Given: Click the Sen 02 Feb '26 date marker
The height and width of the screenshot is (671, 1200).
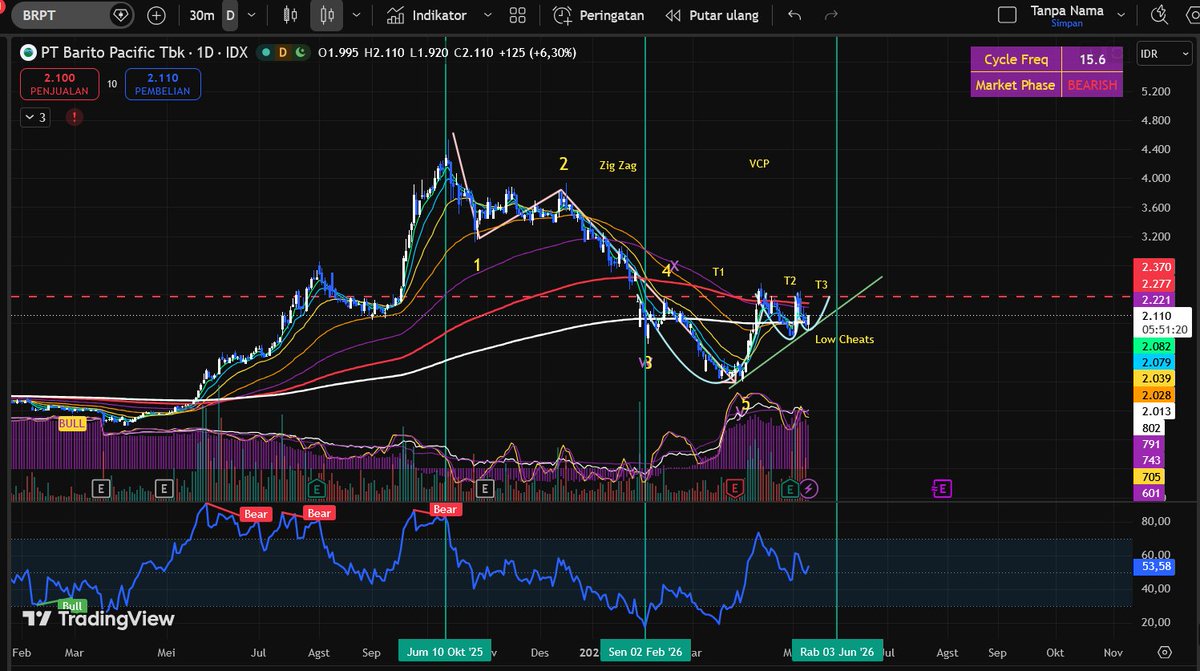Looking at the screenshot, I should coord(645,652).
